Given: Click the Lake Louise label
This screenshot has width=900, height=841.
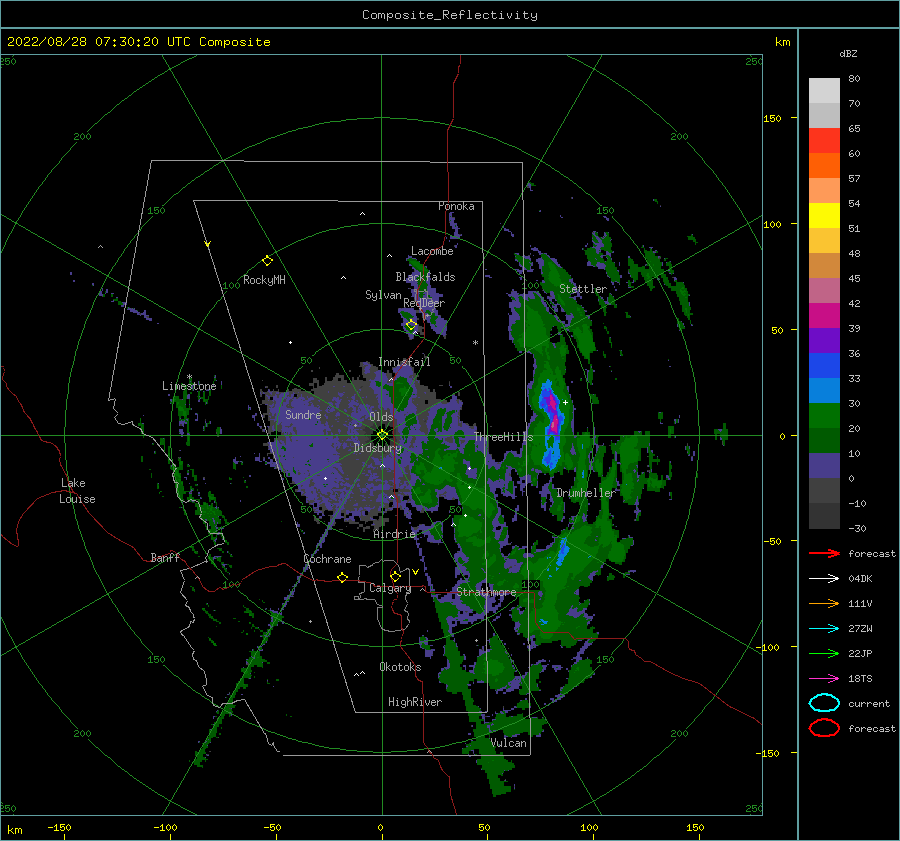Looking at the screenshot, I should point(77,491).
